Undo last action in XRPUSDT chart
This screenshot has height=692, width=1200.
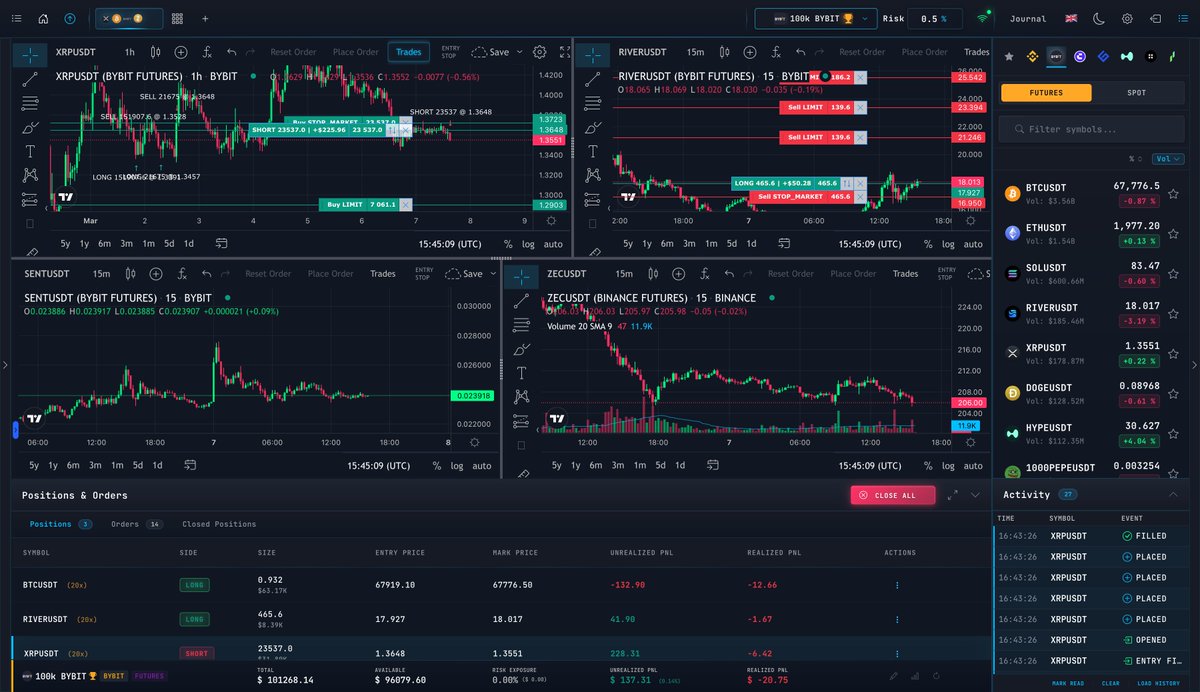tap(232, 52)
